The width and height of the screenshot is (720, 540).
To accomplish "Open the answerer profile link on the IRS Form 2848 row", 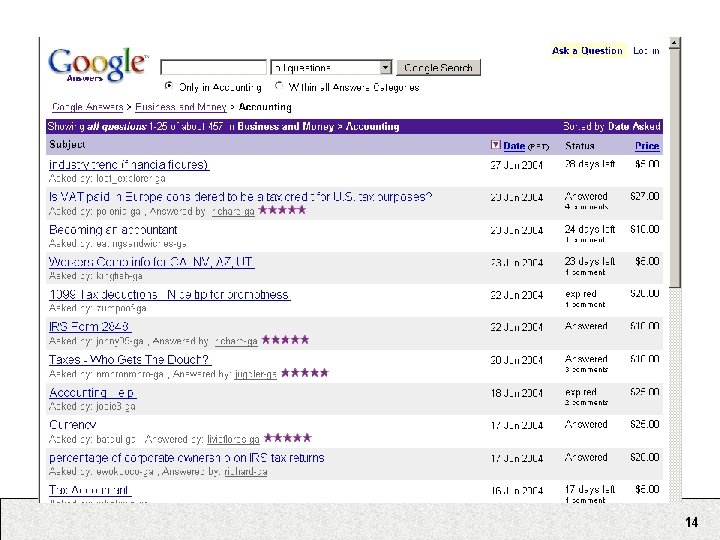I will 236,341.
